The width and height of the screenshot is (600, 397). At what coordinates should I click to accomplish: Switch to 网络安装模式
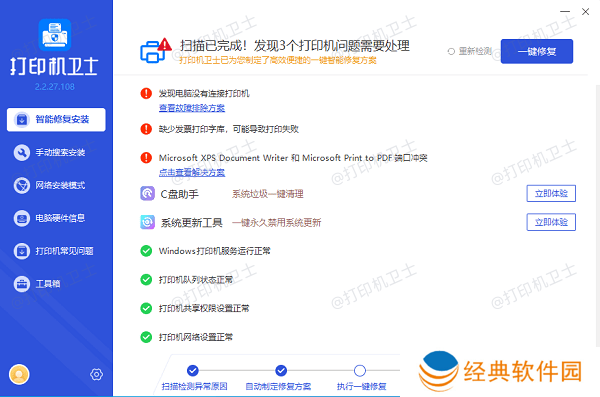pos(56,185)
